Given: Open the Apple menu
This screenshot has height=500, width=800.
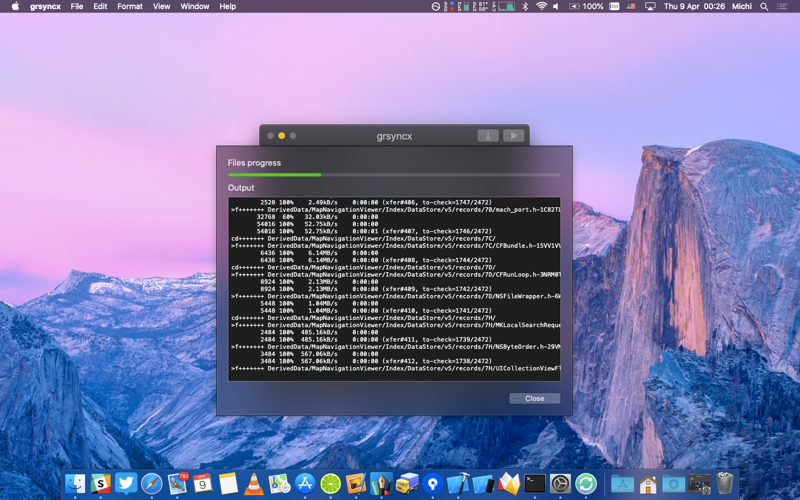Looking at the screenshot, I should tap(15, 7).
